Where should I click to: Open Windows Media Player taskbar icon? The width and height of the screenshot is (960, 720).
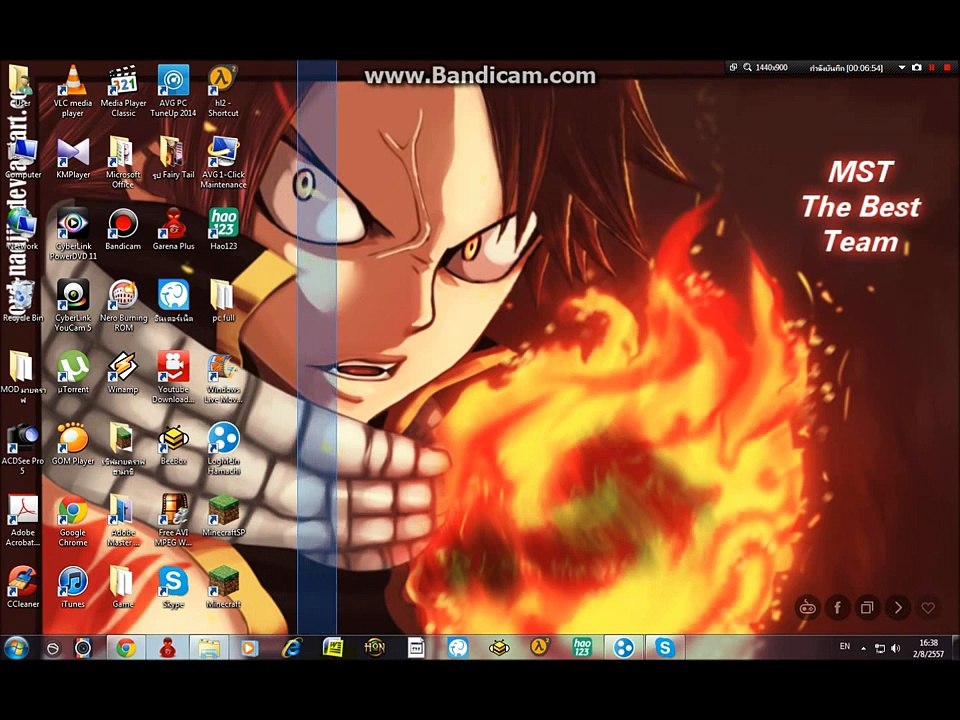pyautogui.click(x=250, y=648)
